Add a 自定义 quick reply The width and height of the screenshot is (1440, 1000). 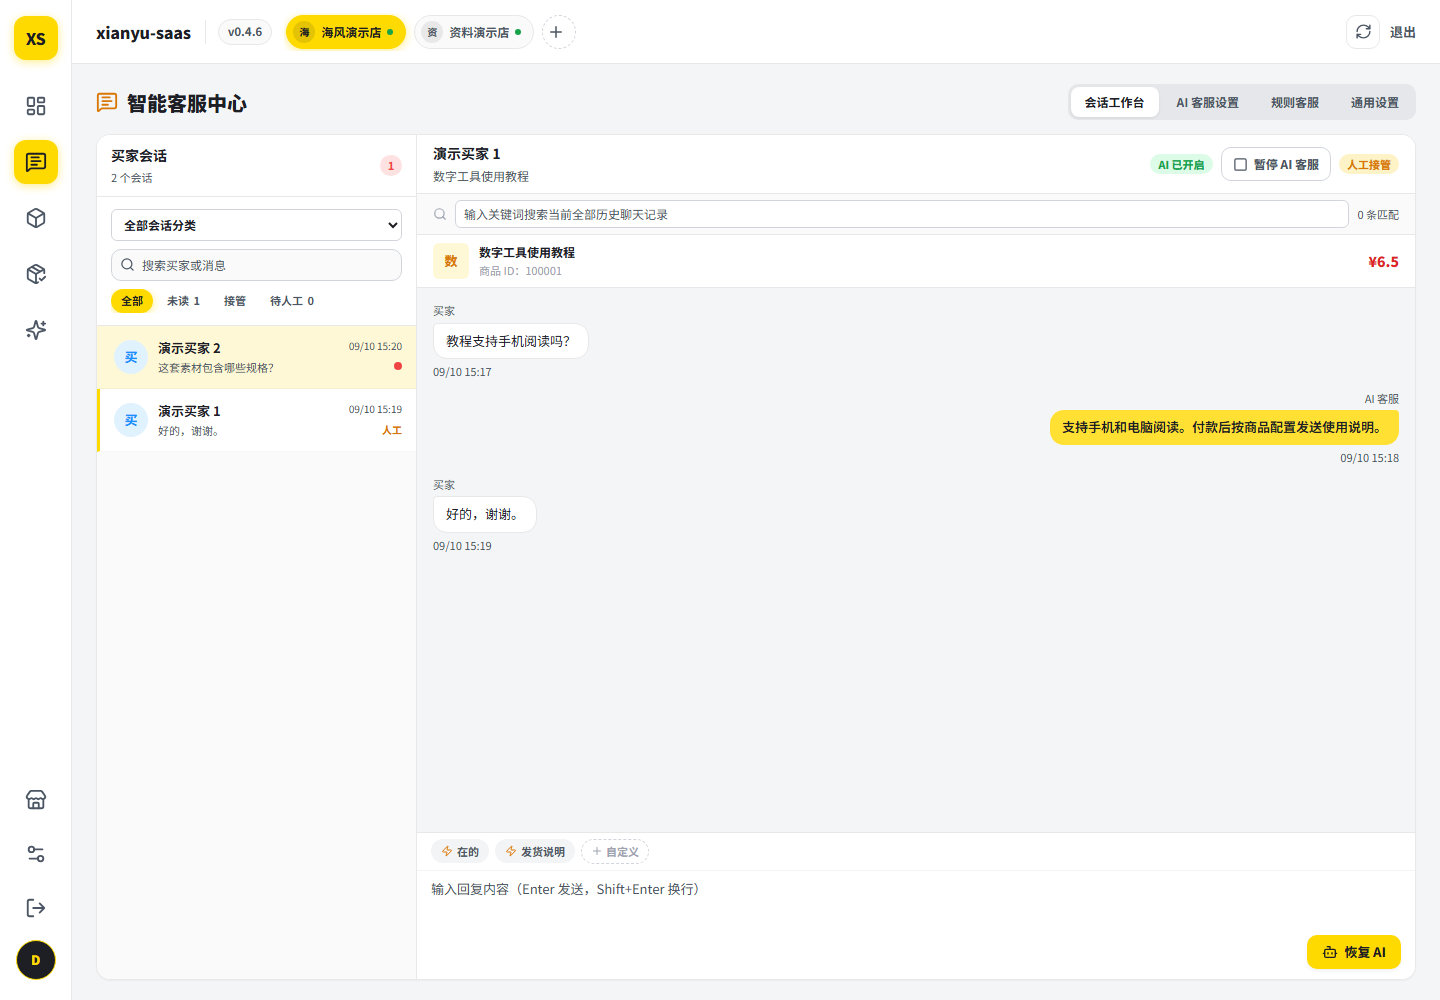[x=615, y=852]
